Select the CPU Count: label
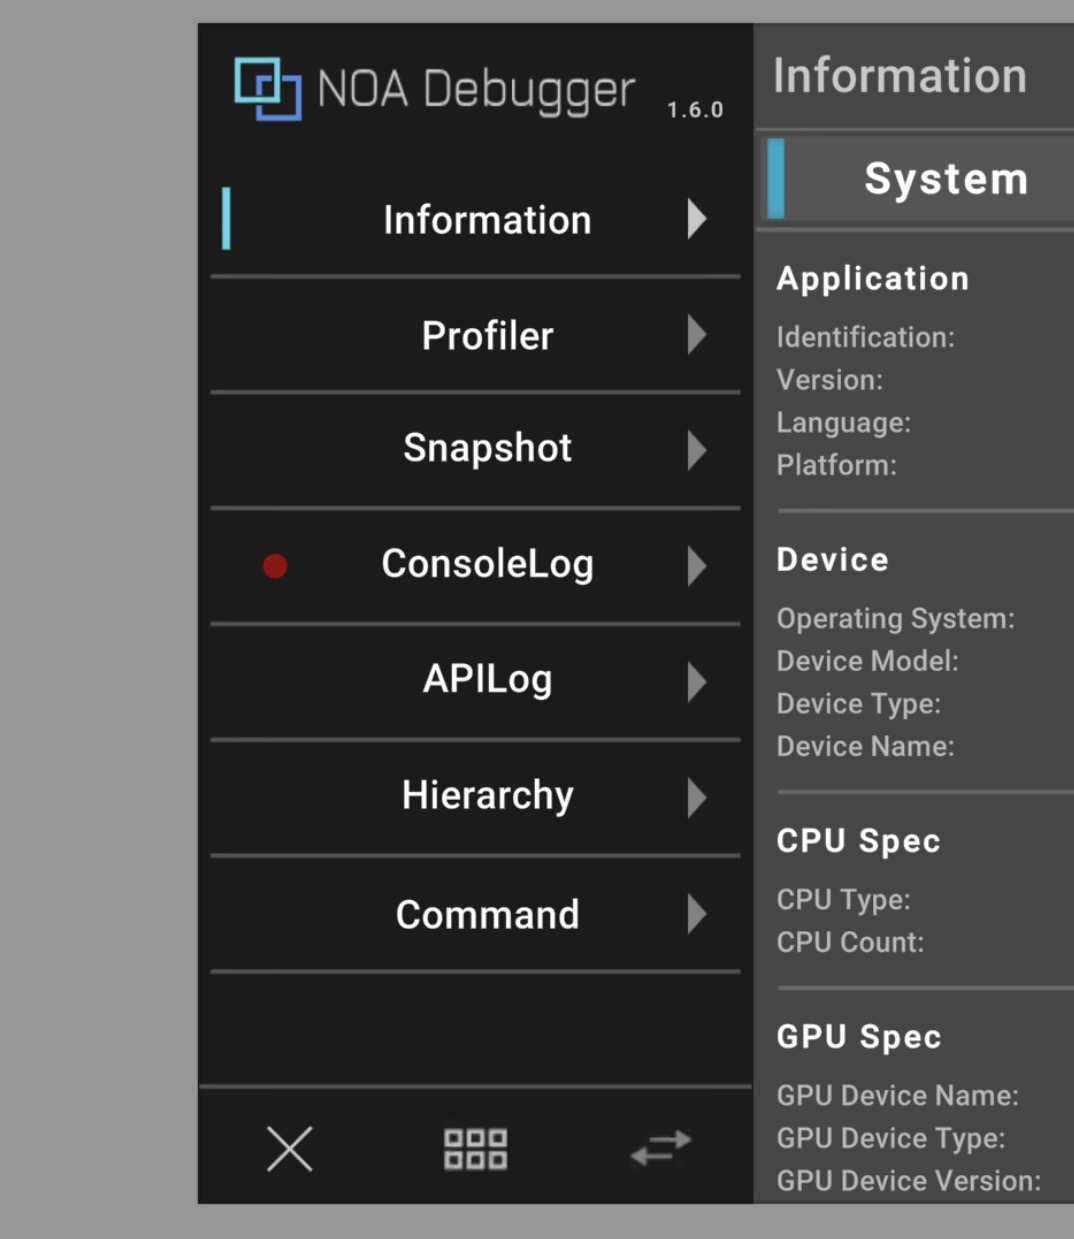 pyautogui.click(x=850, y=942)
